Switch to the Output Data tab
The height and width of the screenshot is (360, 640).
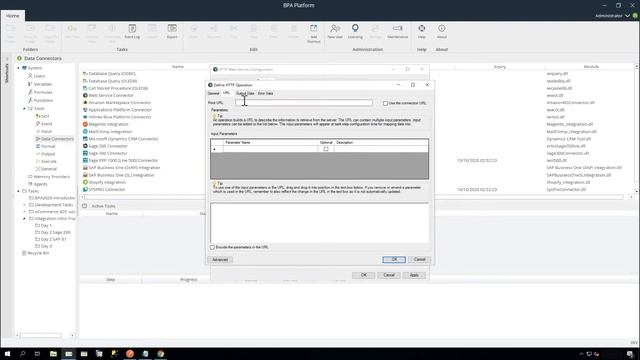(x=245, y=93)
